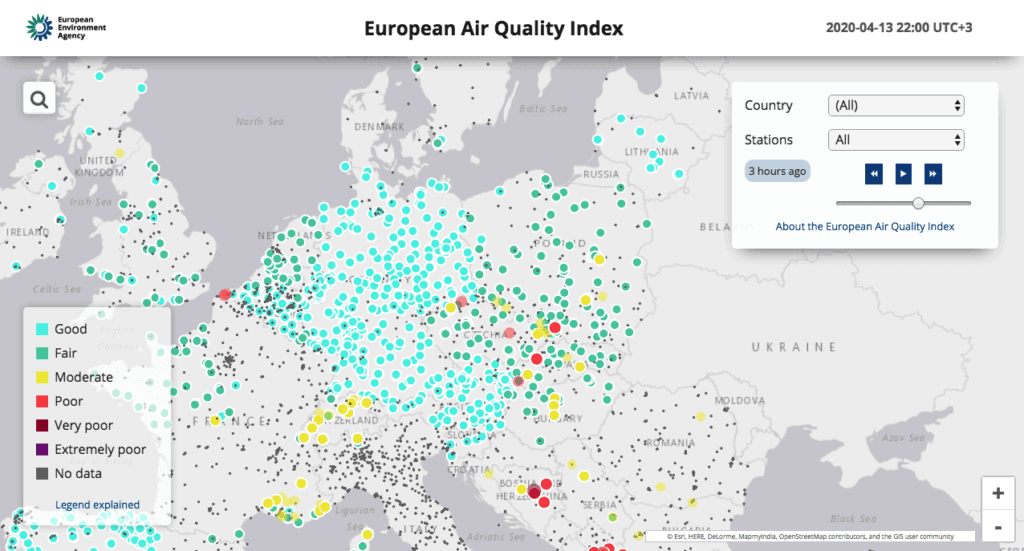
Task: Click the European Air Quality Index title
Action: coord(494,28)
